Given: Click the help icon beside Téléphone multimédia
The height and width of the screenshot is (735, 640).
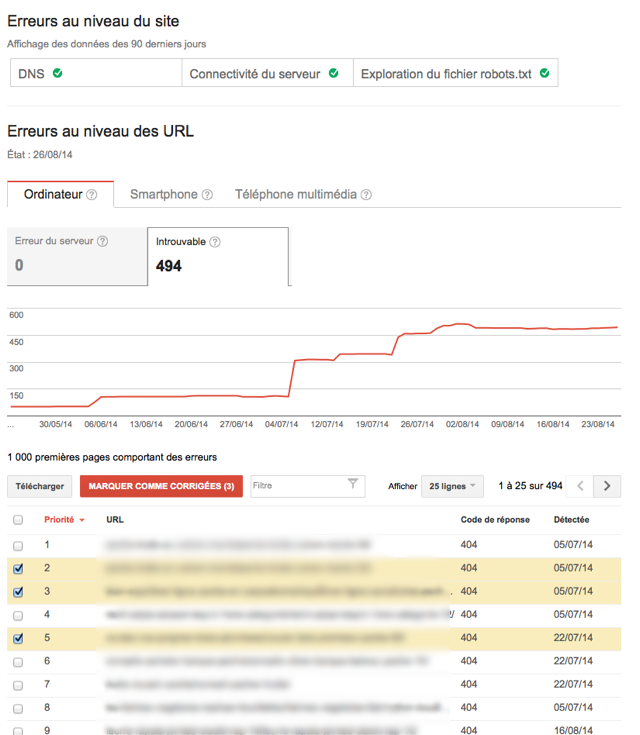Looking at the screenshot, I should [x=366, y=195].
